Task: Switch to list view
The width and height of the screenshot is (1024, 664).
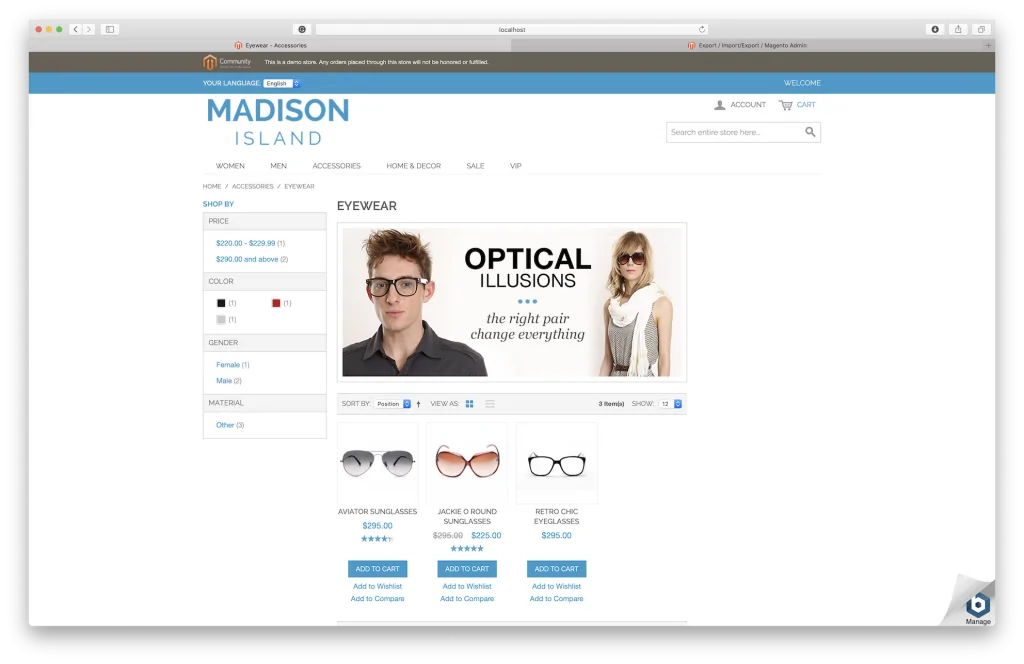Action: pyautogui.click(x=490, y=404)
